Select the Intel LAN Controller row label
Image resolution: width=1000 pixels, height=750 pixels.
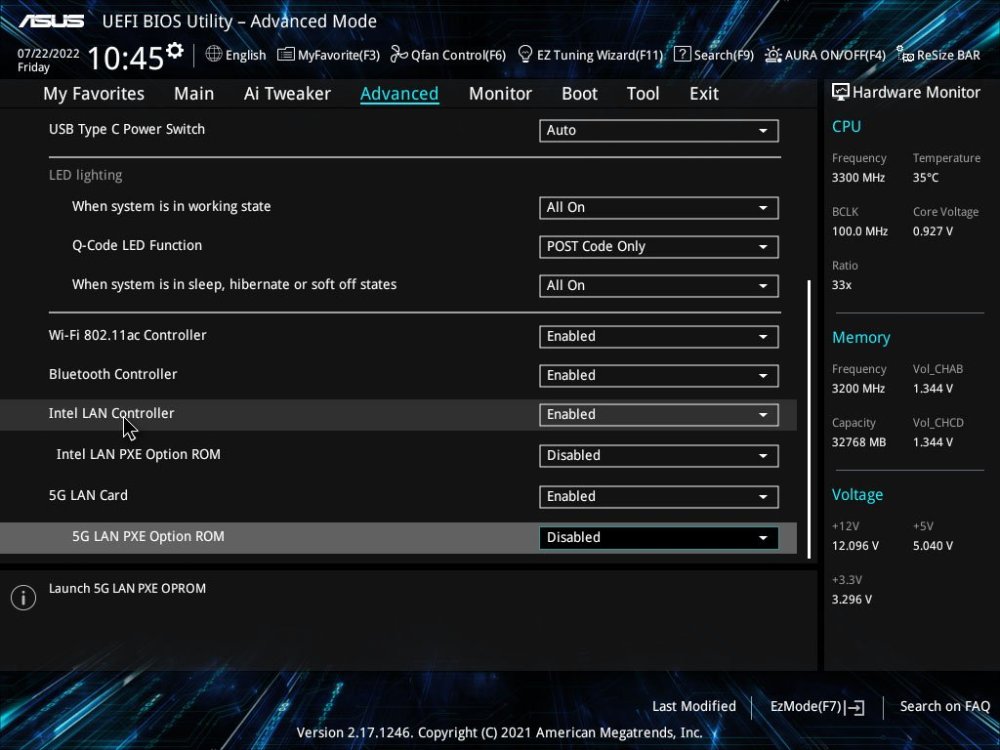pos(112,413)
